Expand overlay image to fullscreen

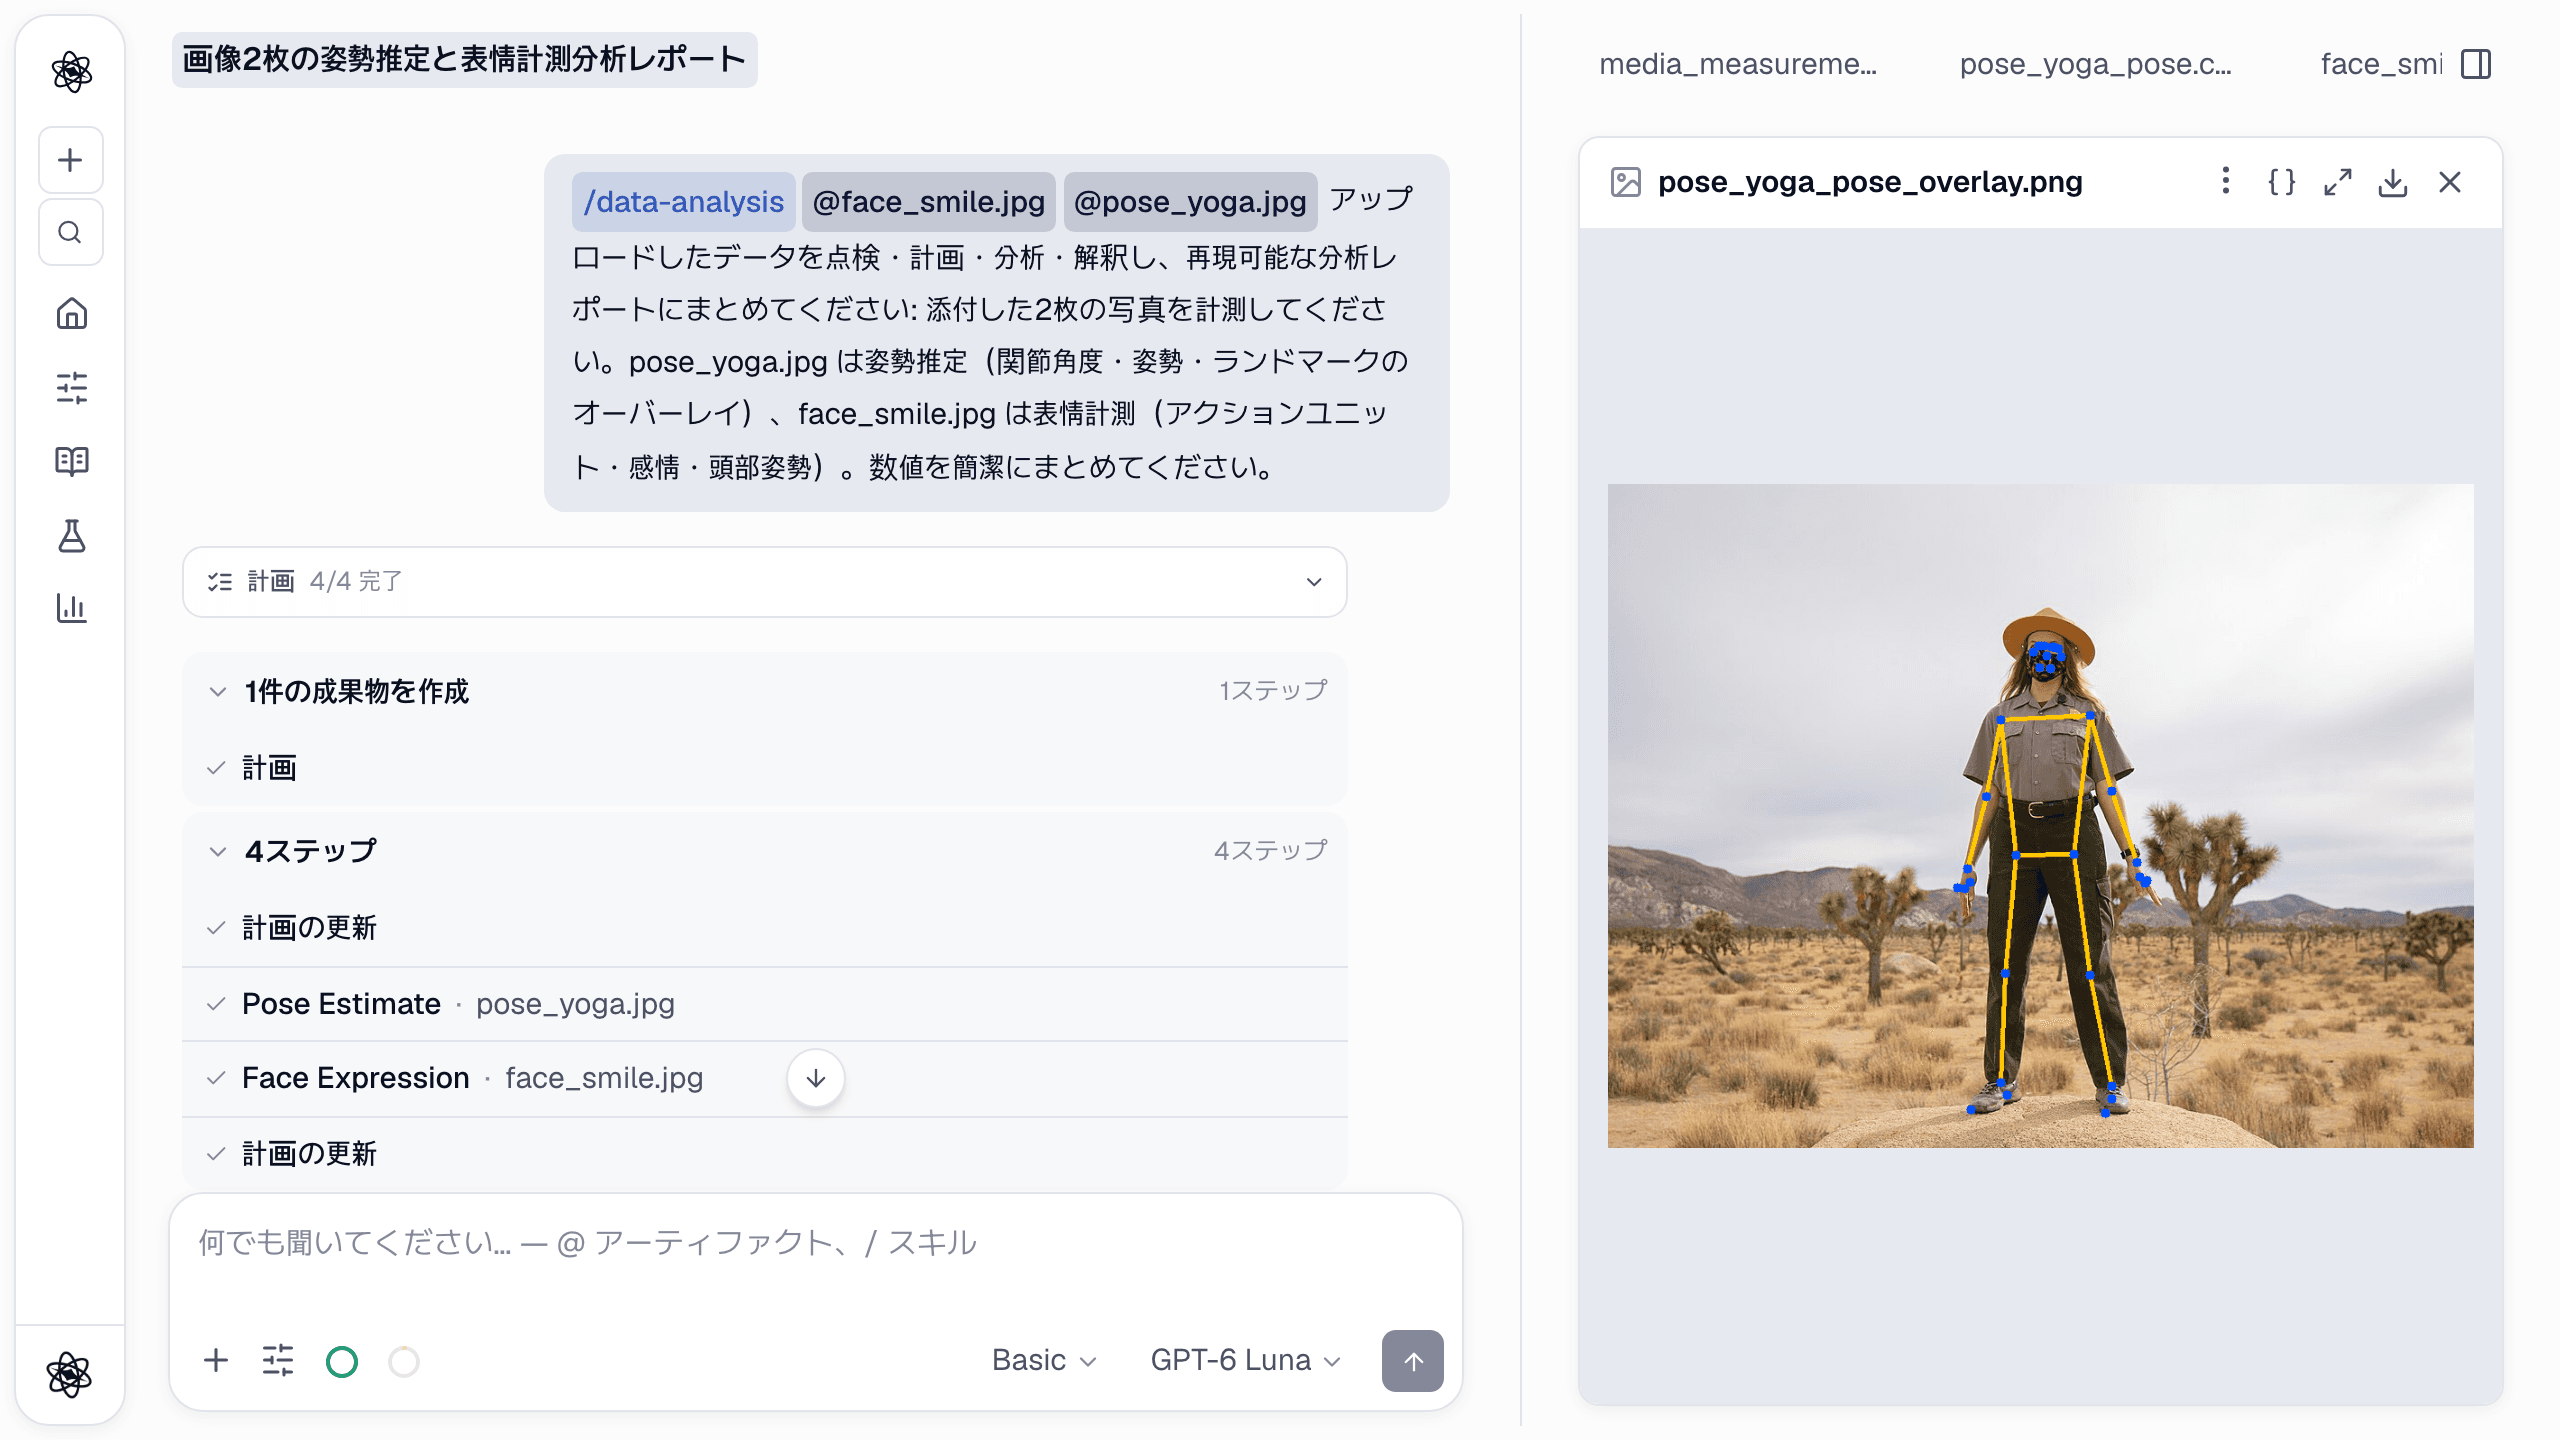coord(2337,182)
